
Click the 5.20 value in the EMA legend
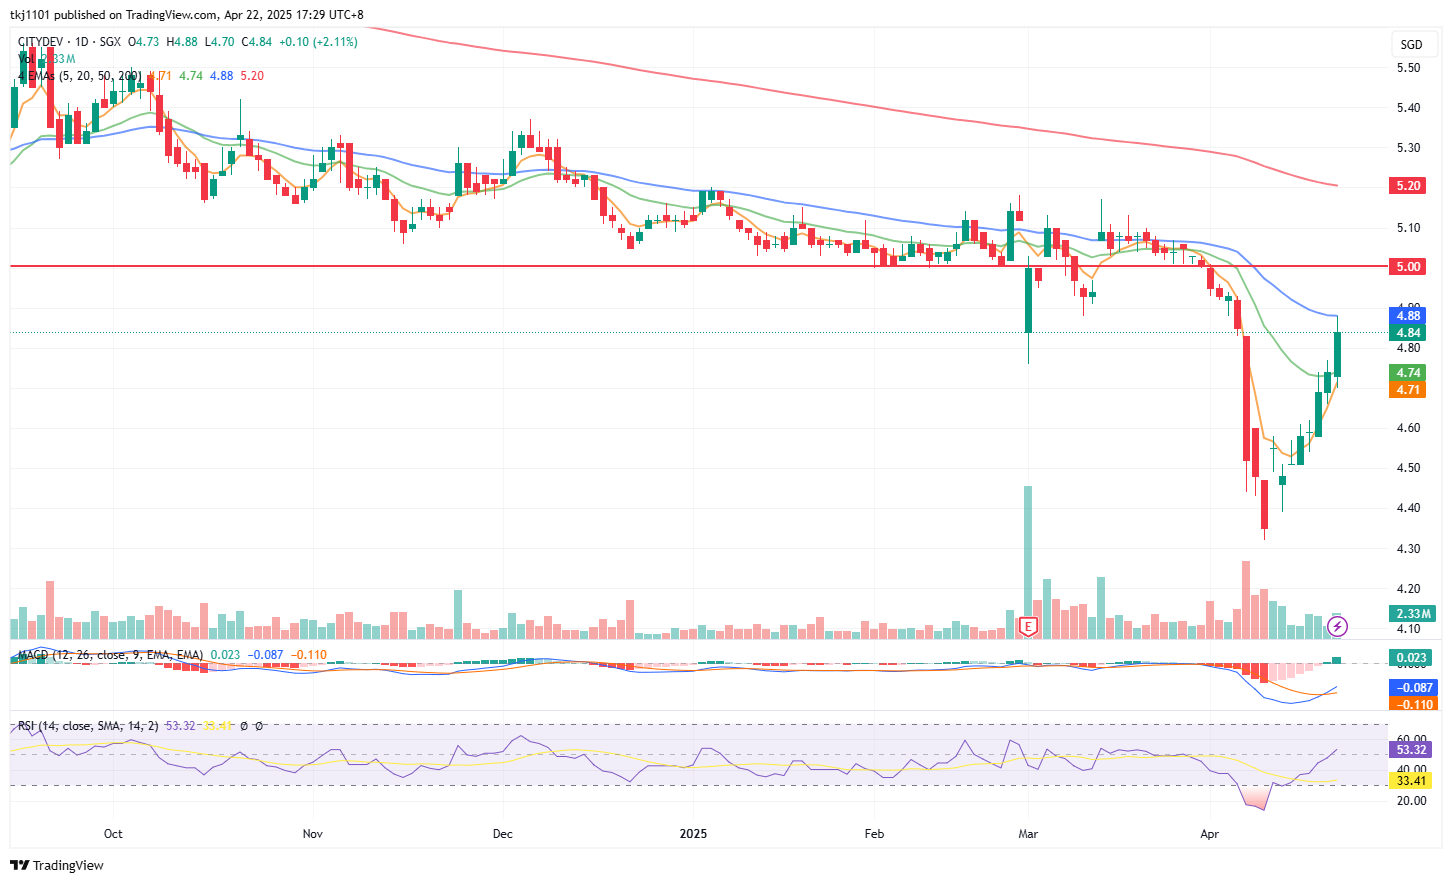point(252,76)
